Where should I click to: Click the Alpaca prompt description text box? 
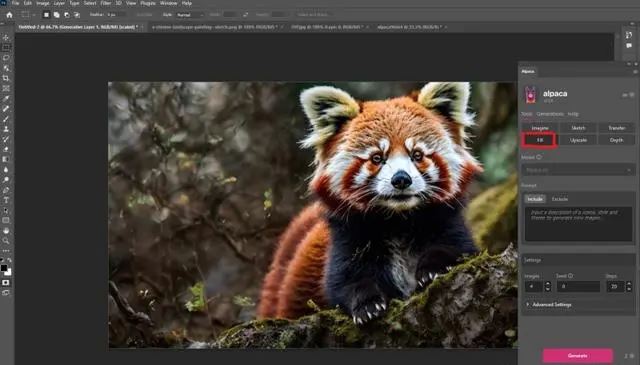[578, 224]
